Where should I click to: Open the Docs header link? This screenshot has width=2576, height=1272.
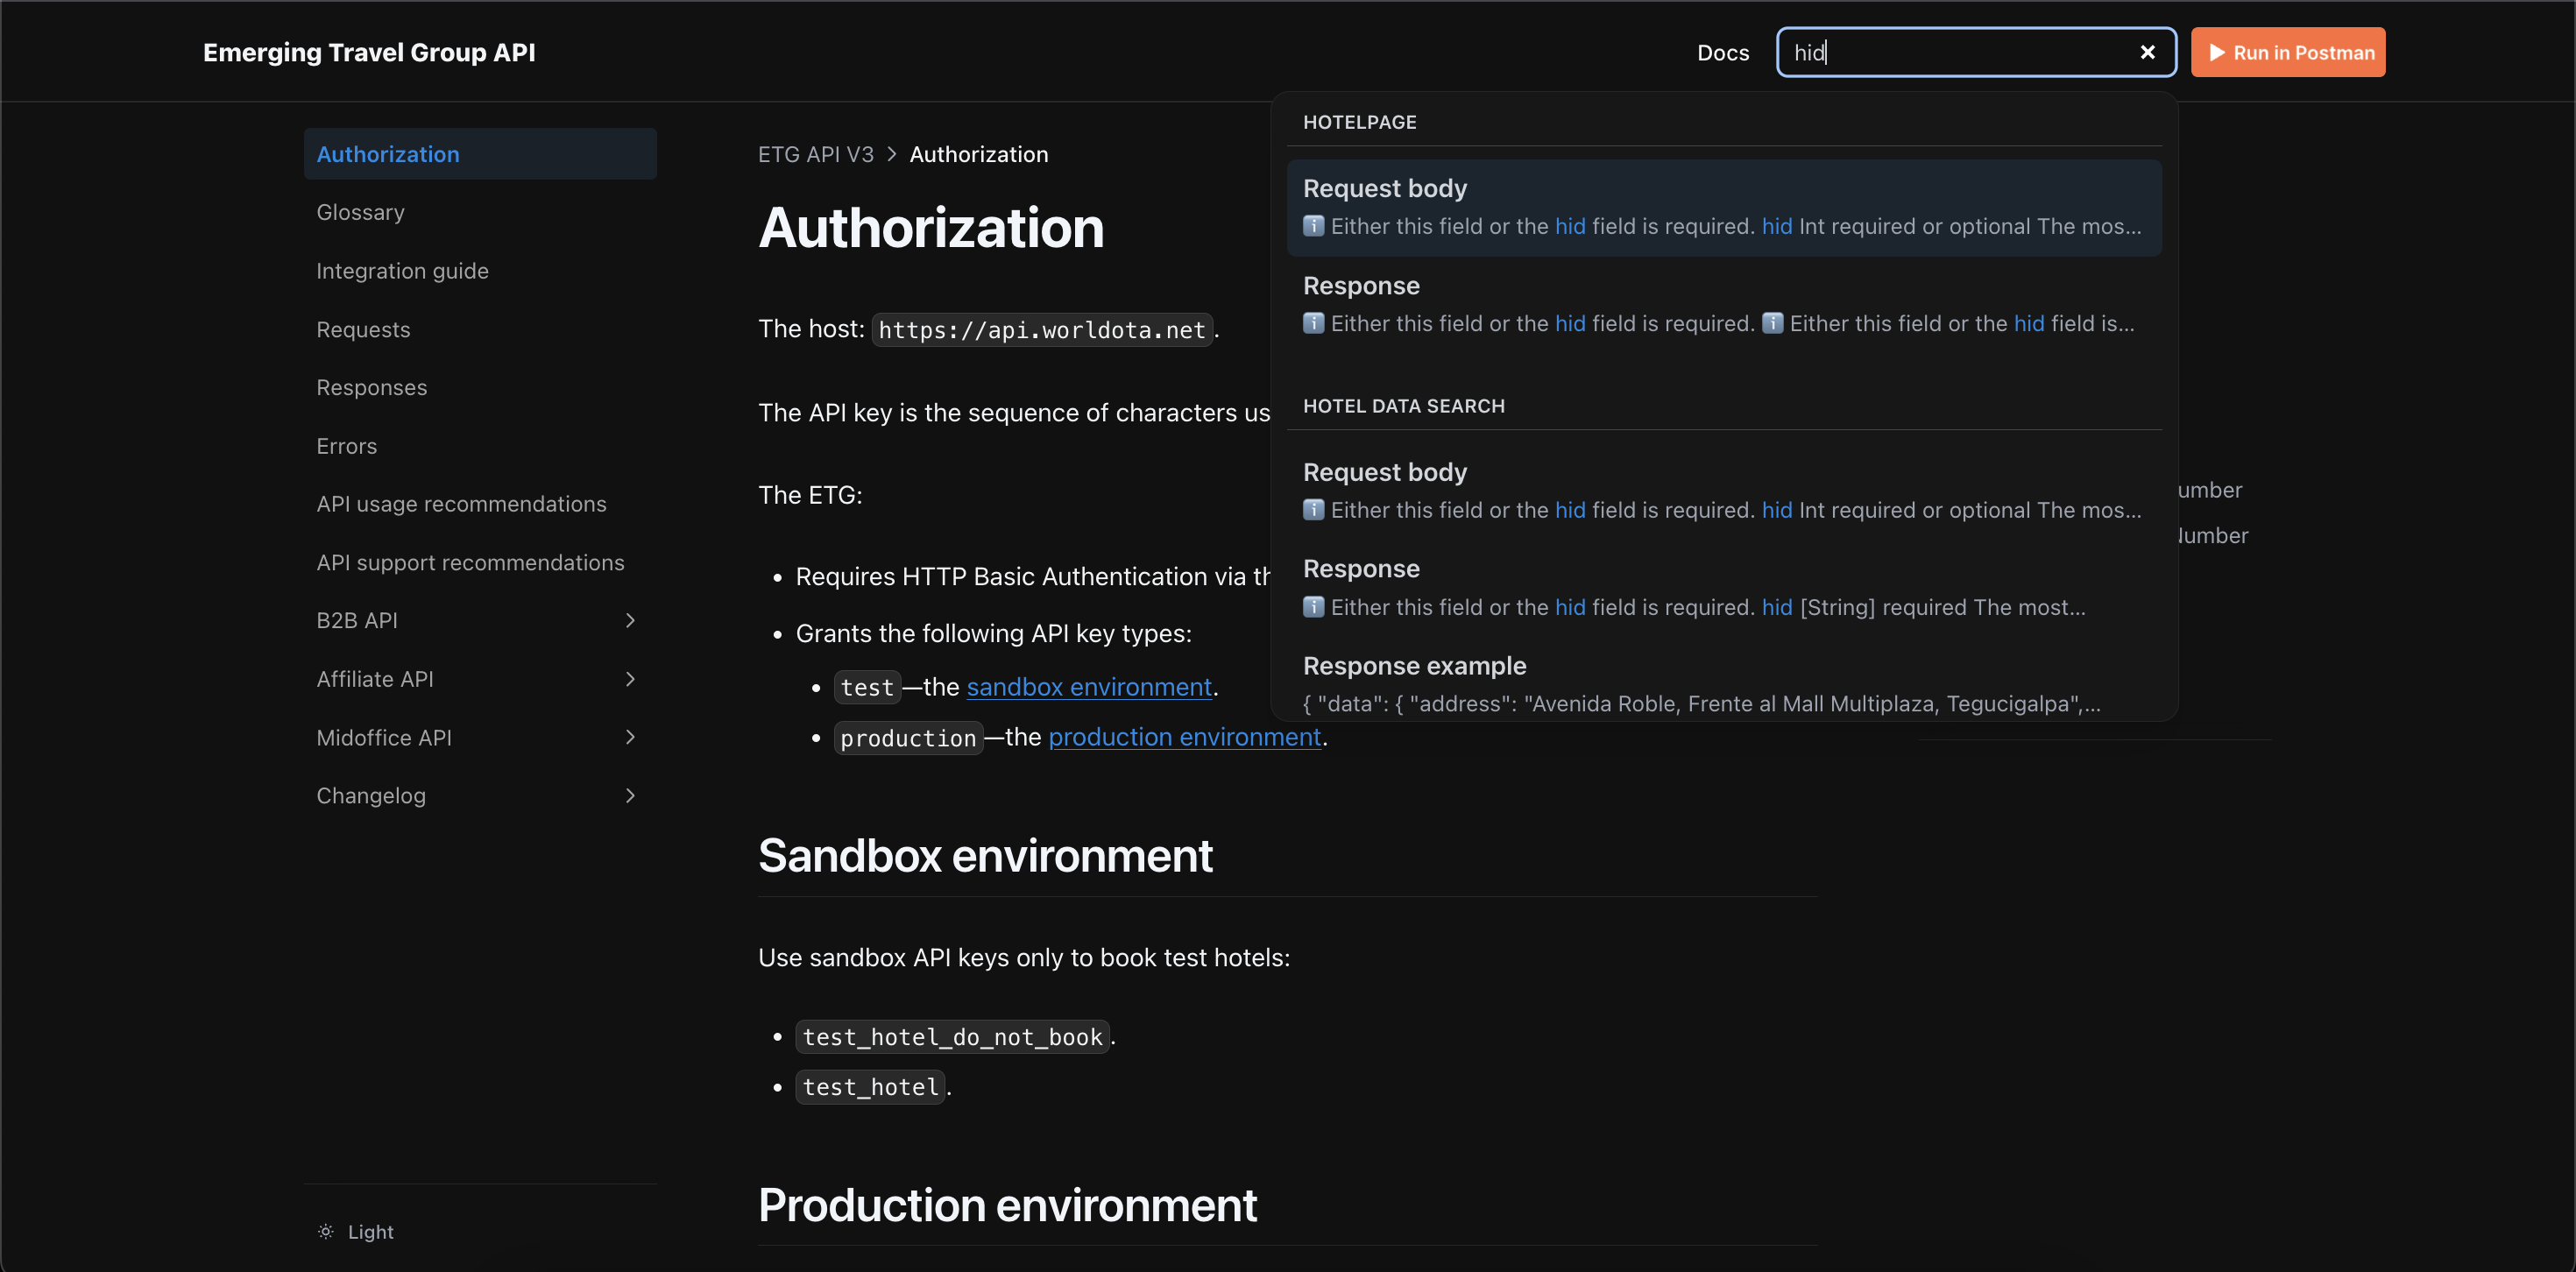pos(1722,52)
